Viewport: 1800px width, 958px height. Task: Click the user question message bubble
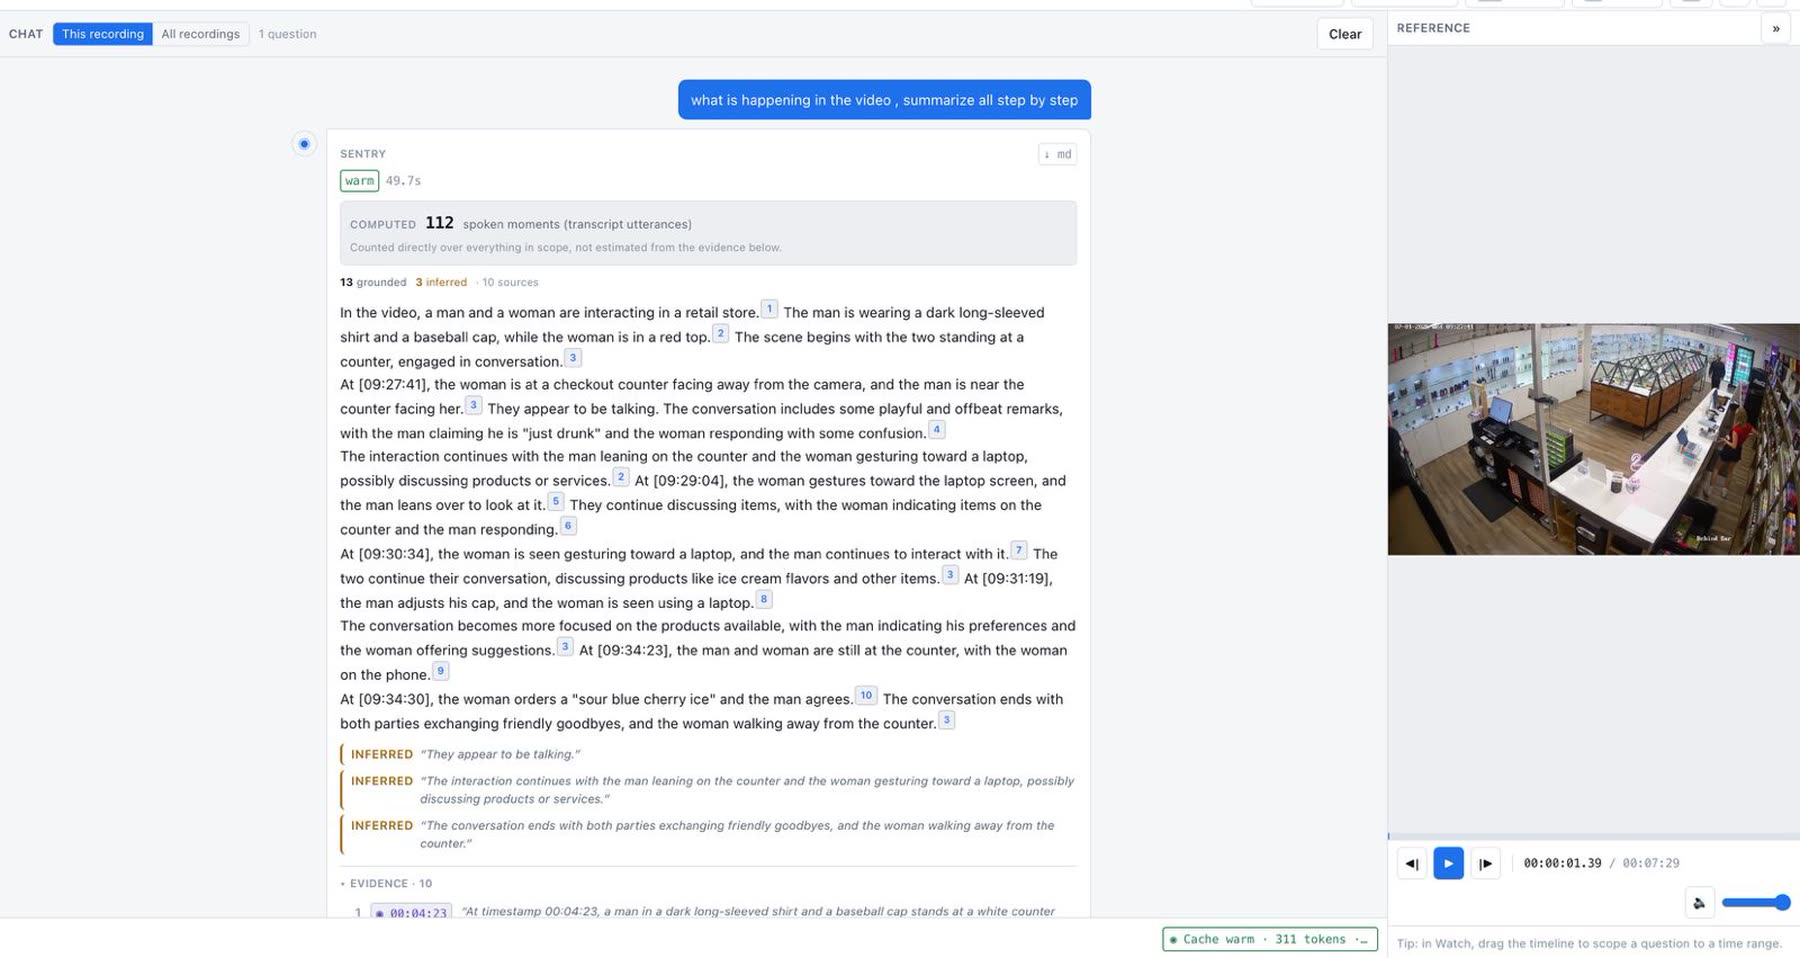tap(884, 100)
